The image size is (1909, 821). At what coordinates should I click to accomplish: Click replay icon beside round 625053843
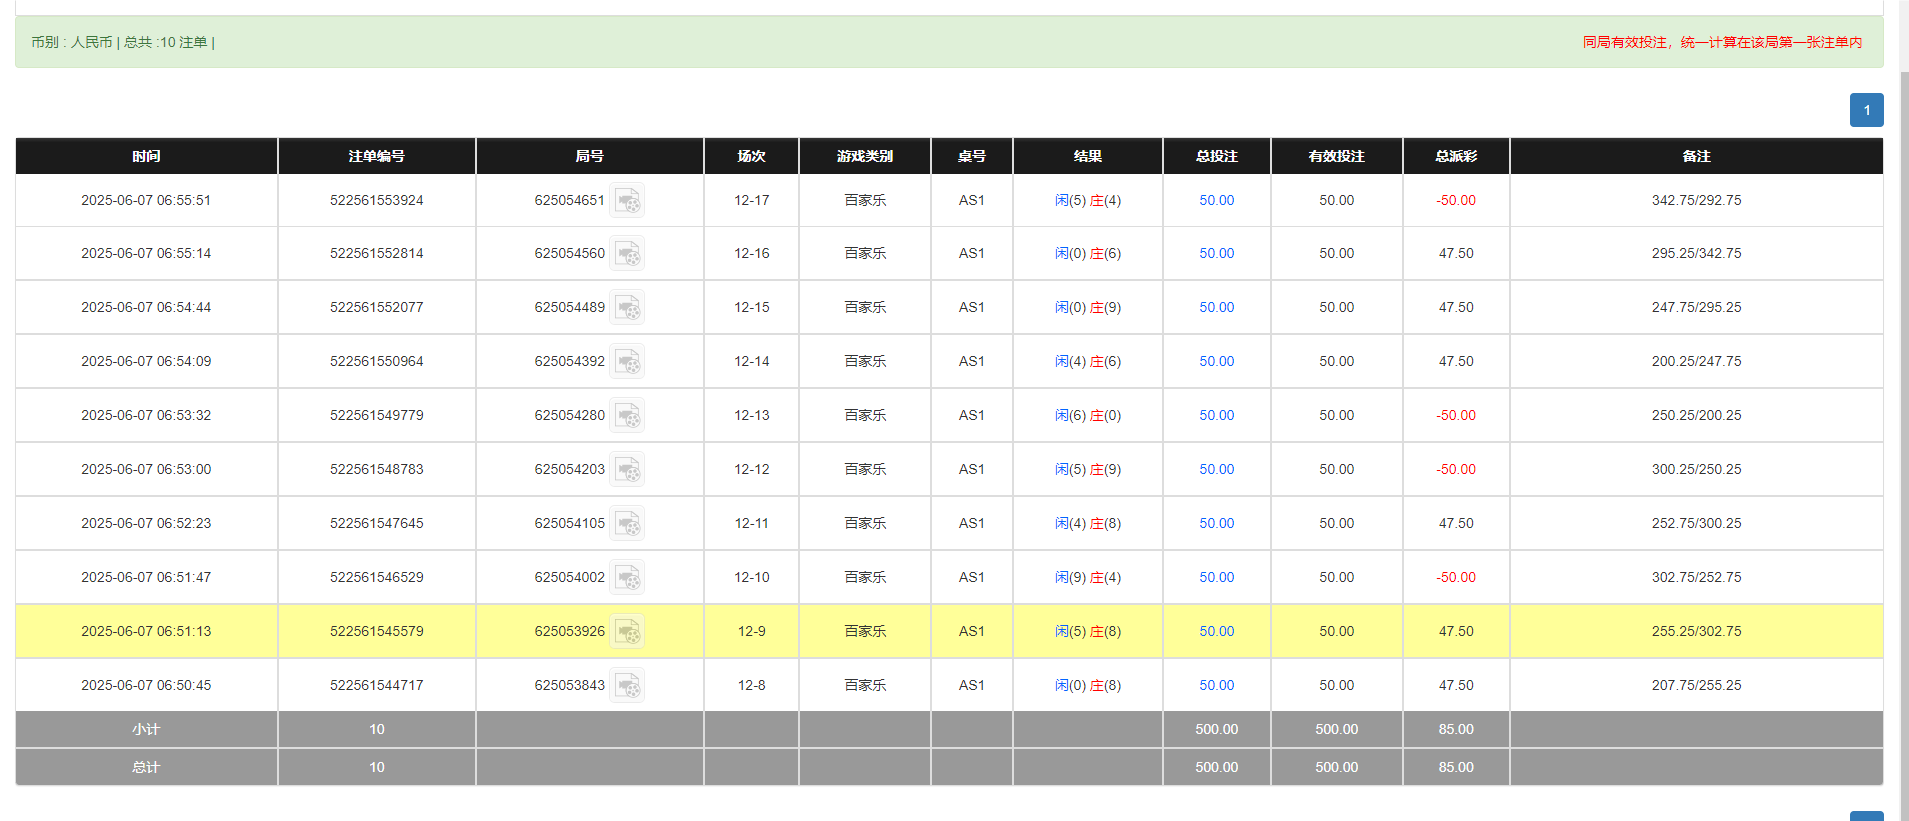coord(627,686)
